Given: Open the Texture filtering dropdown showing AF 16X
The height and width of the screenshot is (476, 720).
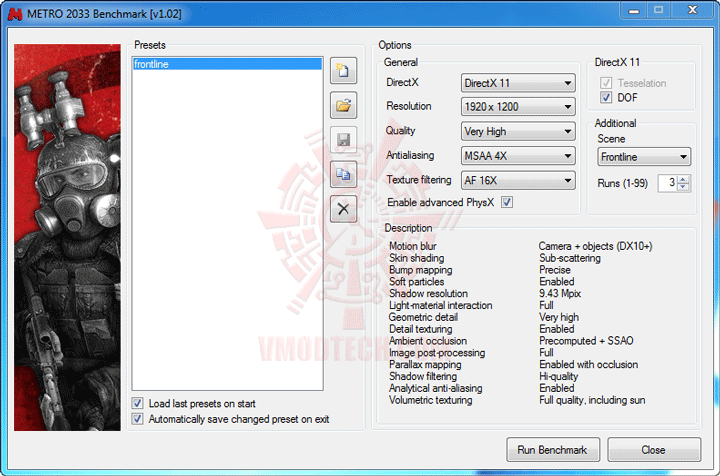Looking at the screenshot, I should click(518, 180).
